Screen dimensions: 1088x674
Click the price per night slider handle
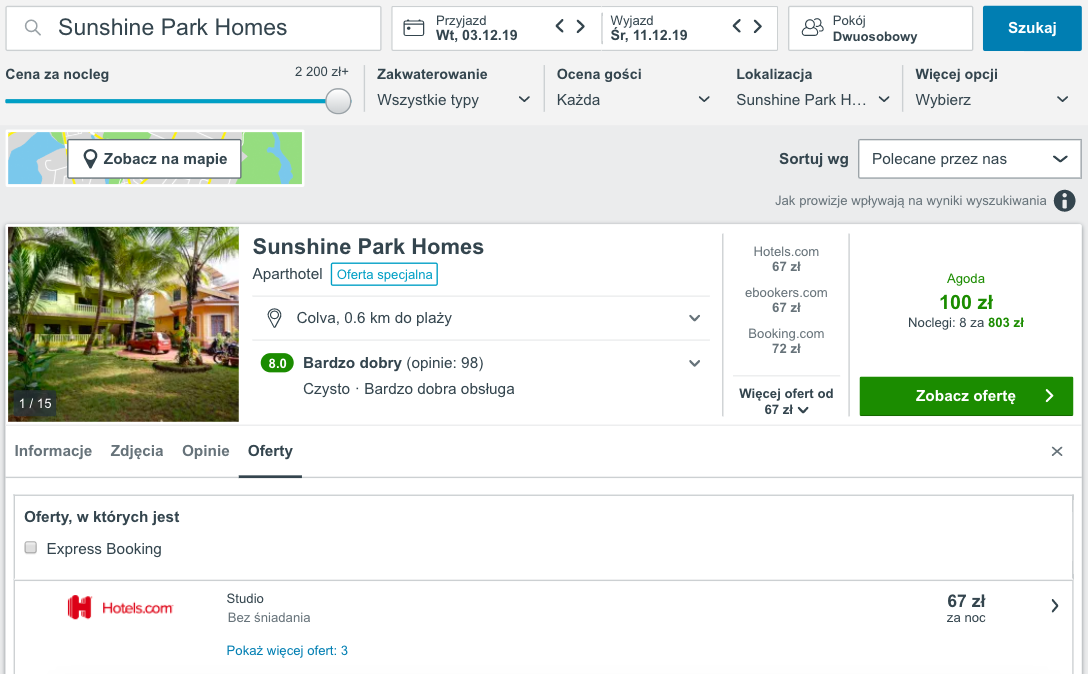click(338, 101)
